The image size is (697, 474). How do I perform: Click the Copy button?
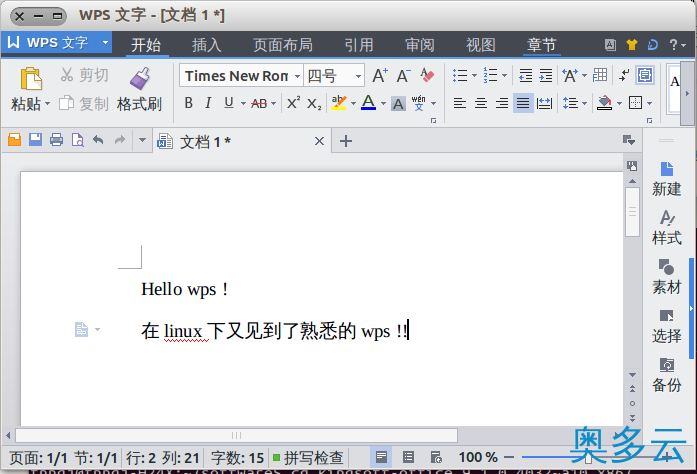coord(84,104)
